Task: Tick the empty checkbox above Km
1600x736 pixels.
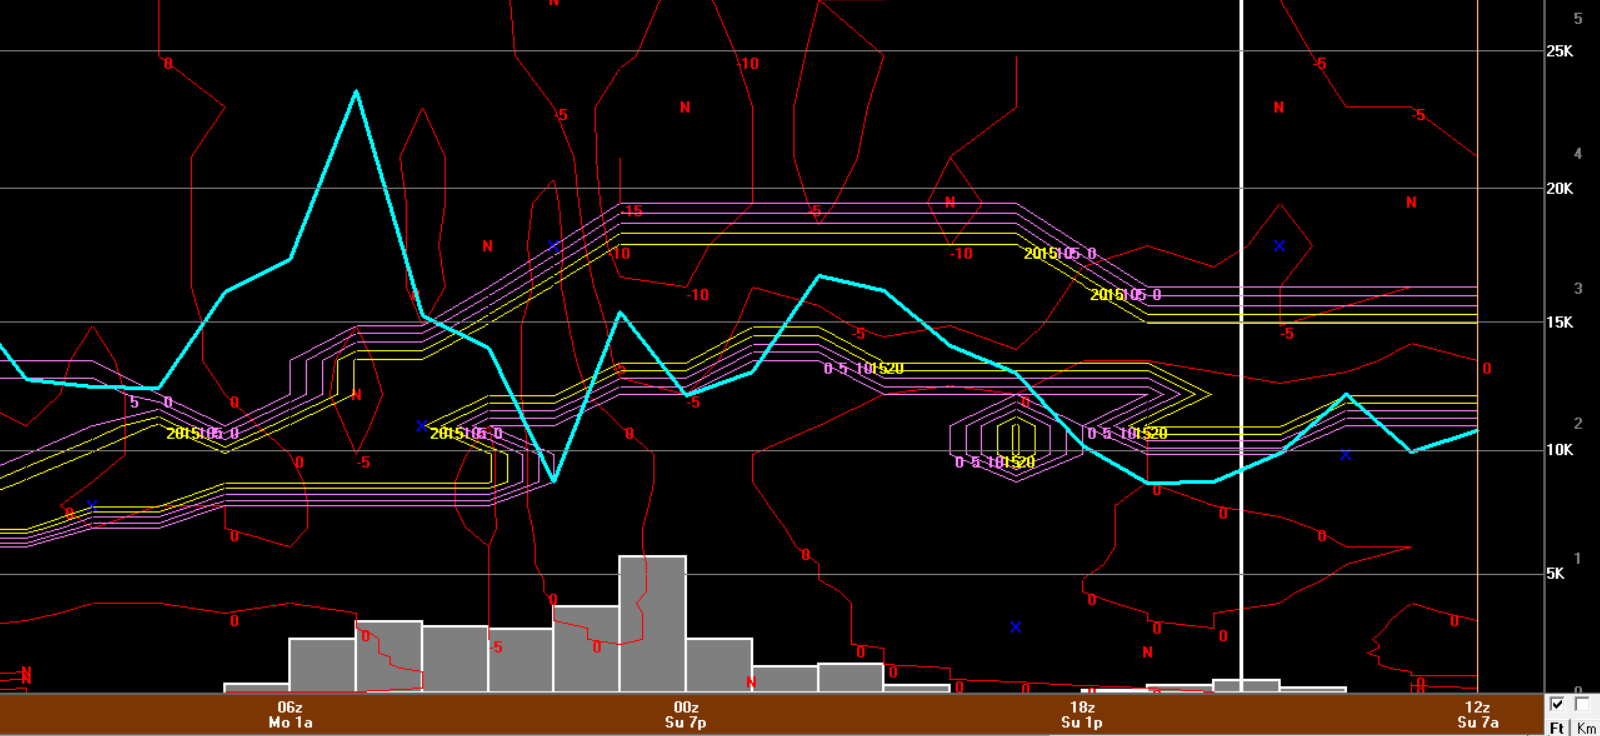Action: pyautogui.click(x=1582, y=705)
